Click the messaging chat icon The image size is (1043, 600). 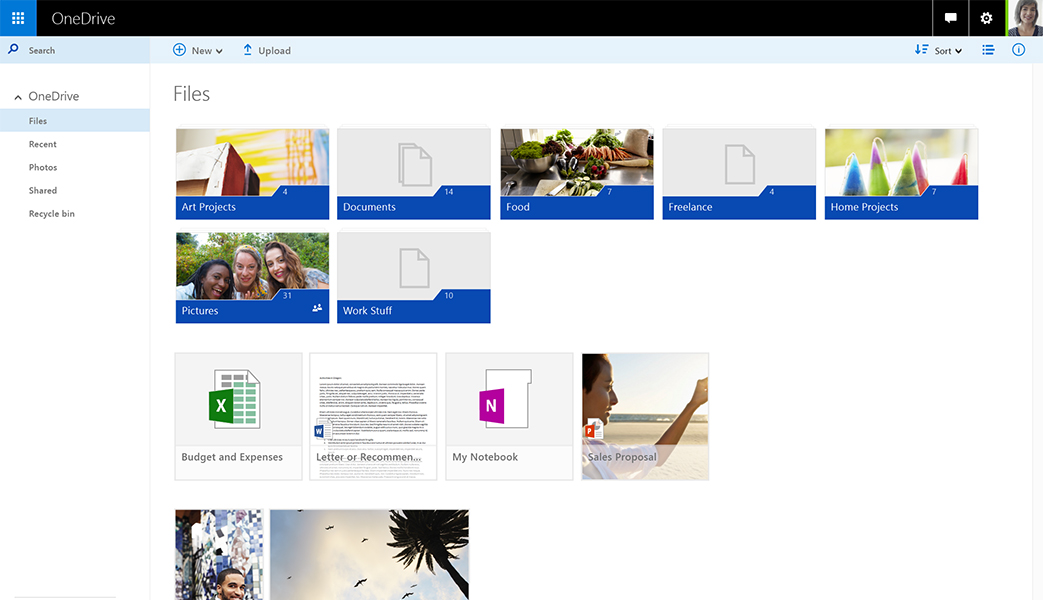950,18
